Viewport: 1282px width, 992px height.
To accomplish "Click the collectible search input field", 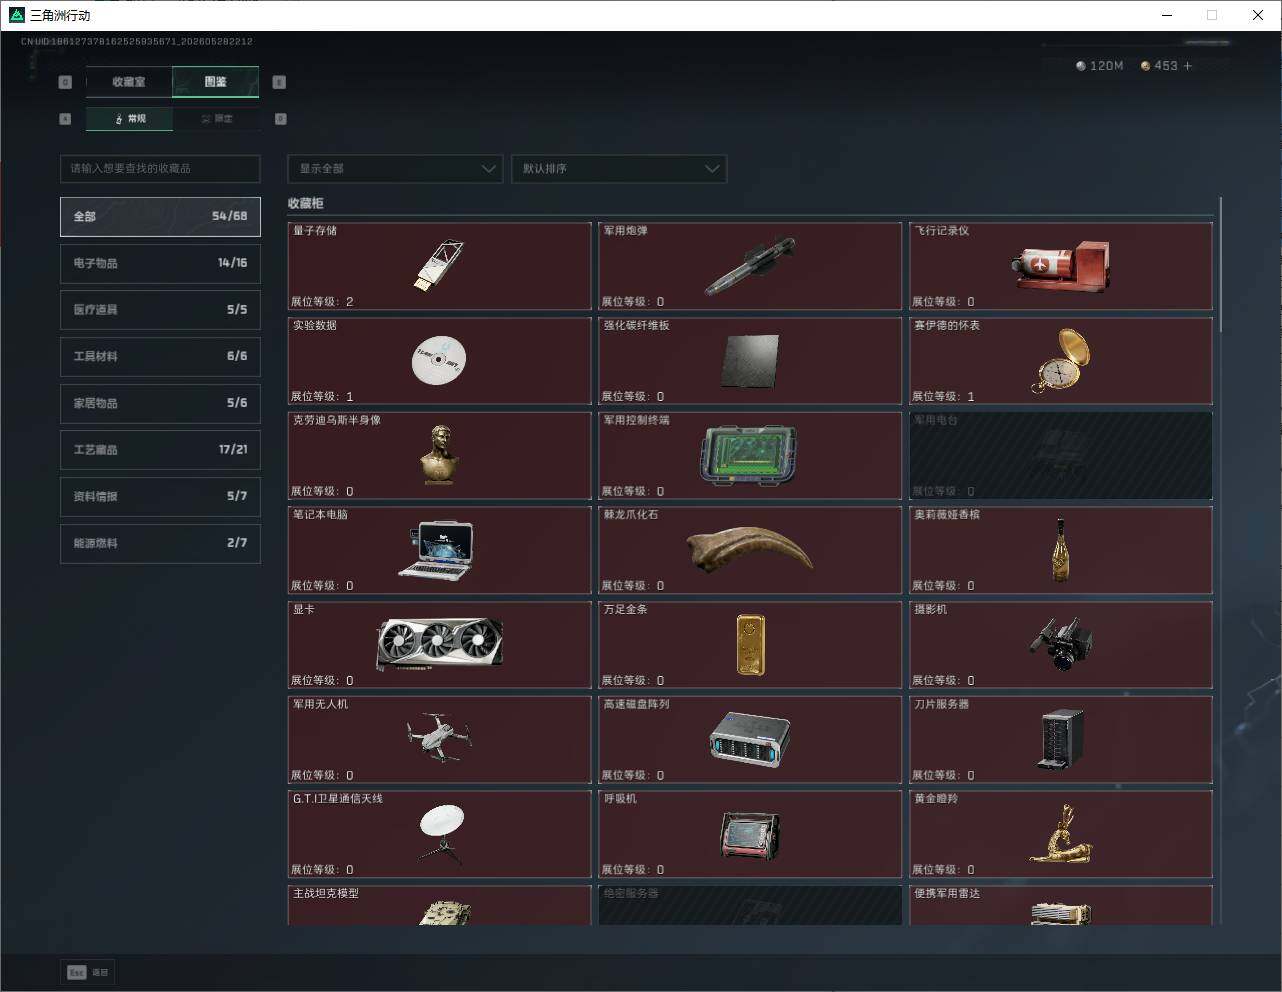I will pos(160,169).
